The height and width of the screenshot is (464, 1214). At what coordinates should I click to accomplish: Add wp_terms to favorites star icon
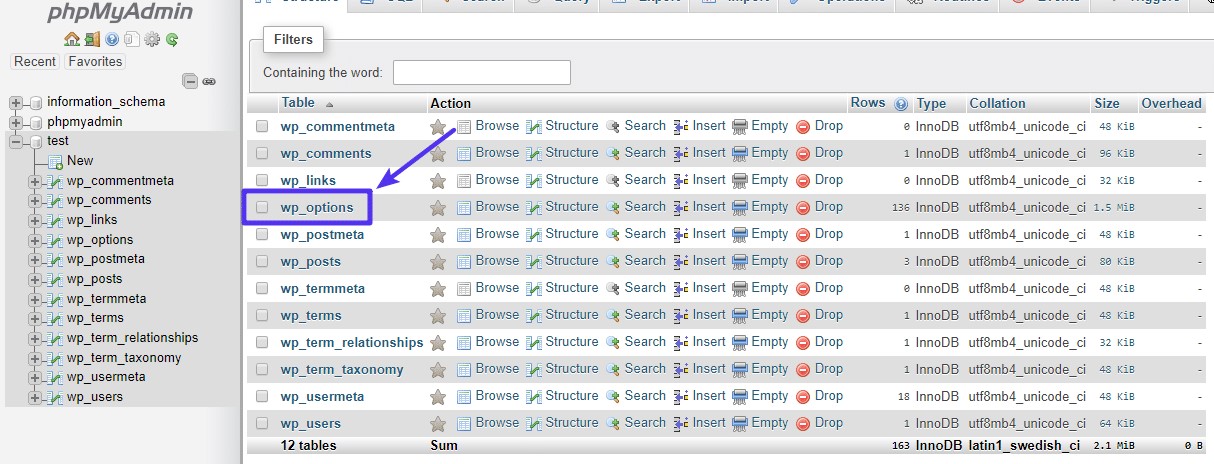coord(437,316)
